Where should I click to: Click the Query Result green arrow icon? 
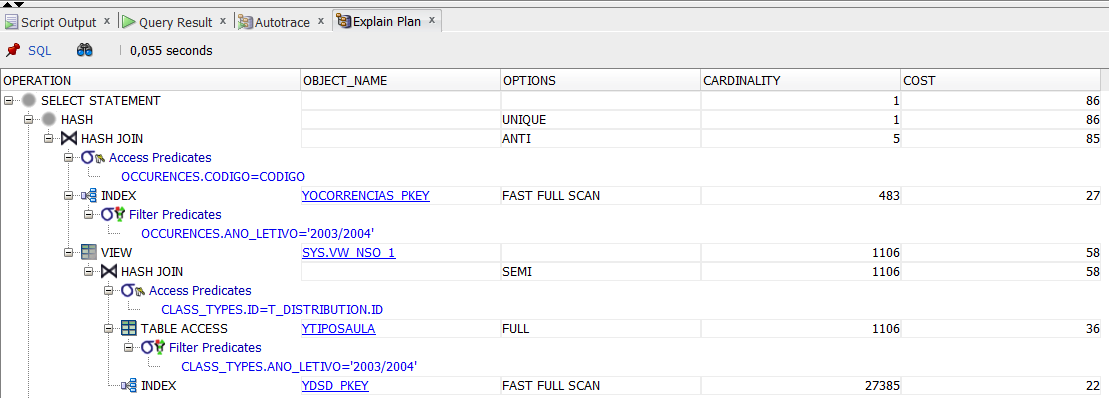tap(129, 22)
